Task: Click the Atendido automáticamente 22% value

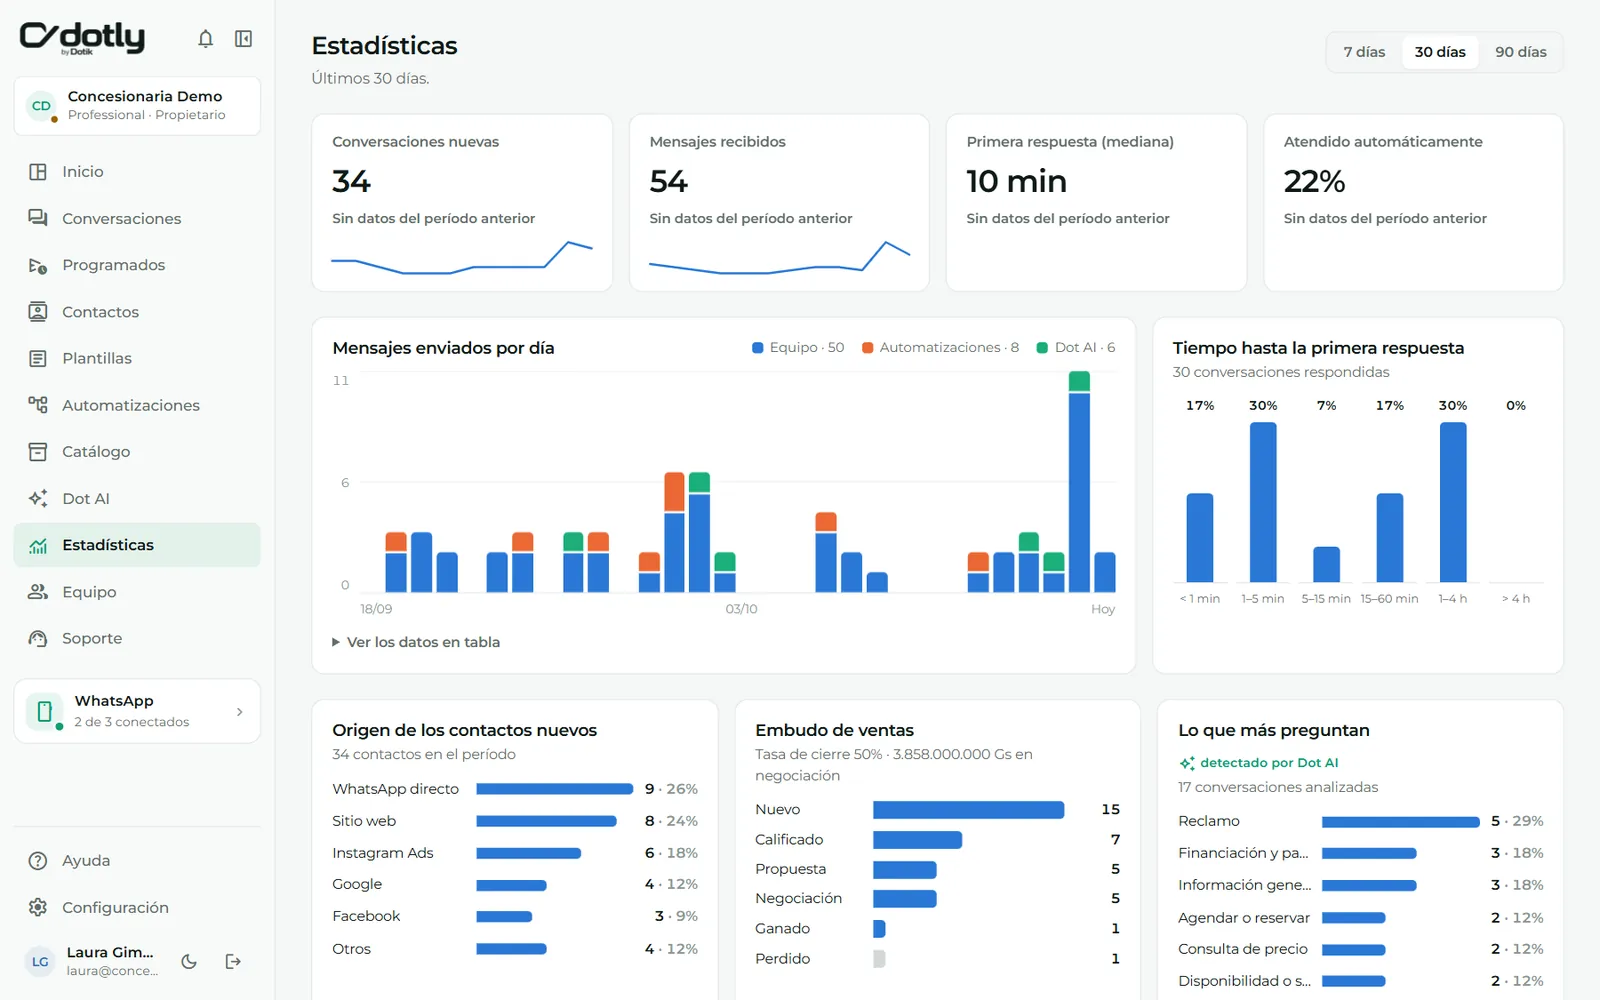Action: (x=1314, y=181)
